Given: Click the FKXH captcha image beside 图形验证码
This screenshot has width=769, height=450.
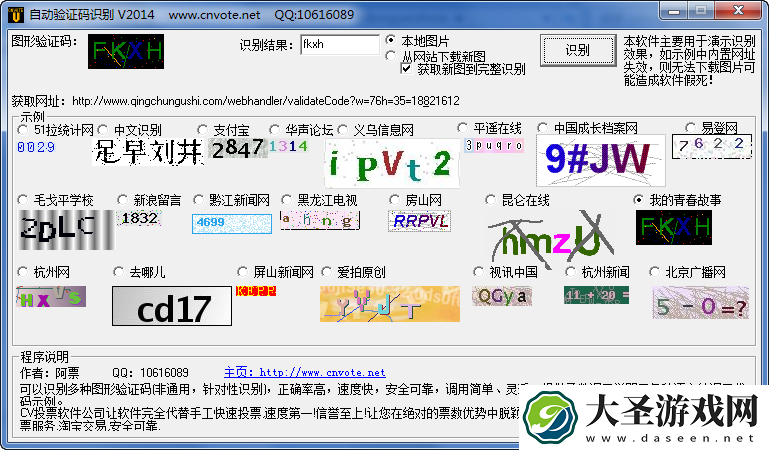Looking at the screenshot, I should (x=126, y=51).
